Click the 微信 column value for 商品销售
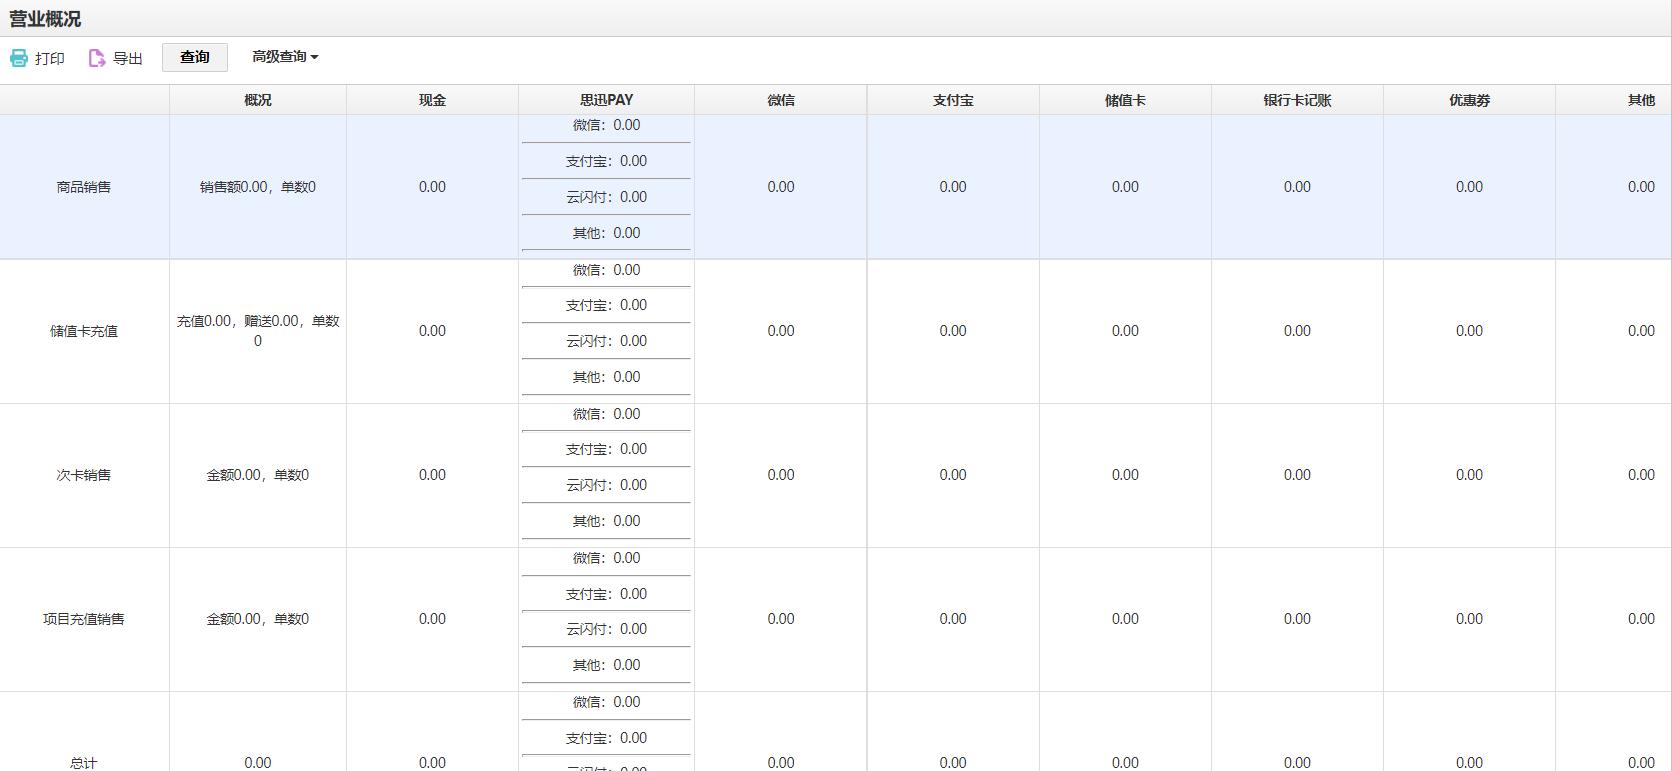Image resolution: width=1672 pixels, height=771 pixels. [x=781, y=187]
